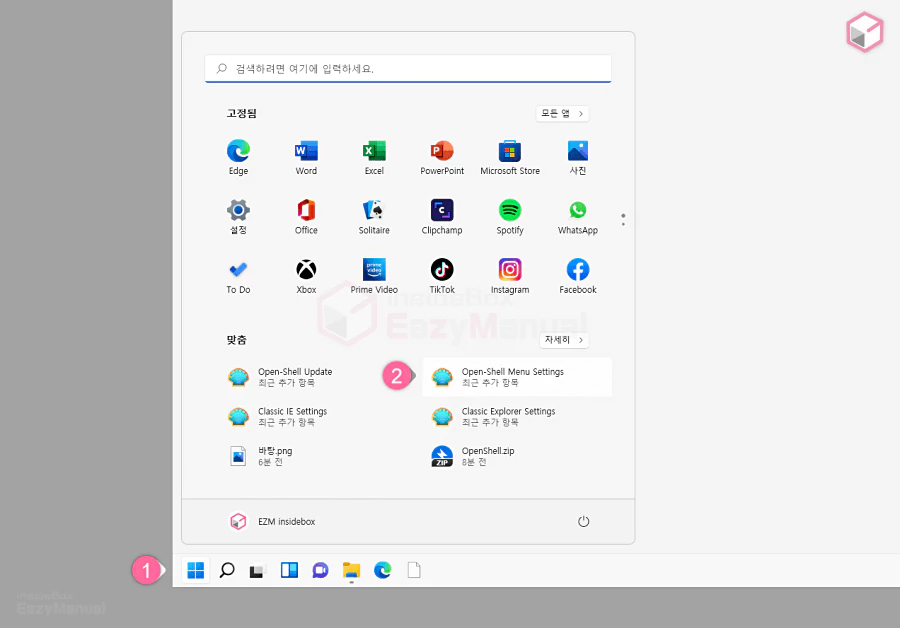This screenshot has width=900, height=628.
Task: Open Excel from pinned apps
Action: pos(374,157)
